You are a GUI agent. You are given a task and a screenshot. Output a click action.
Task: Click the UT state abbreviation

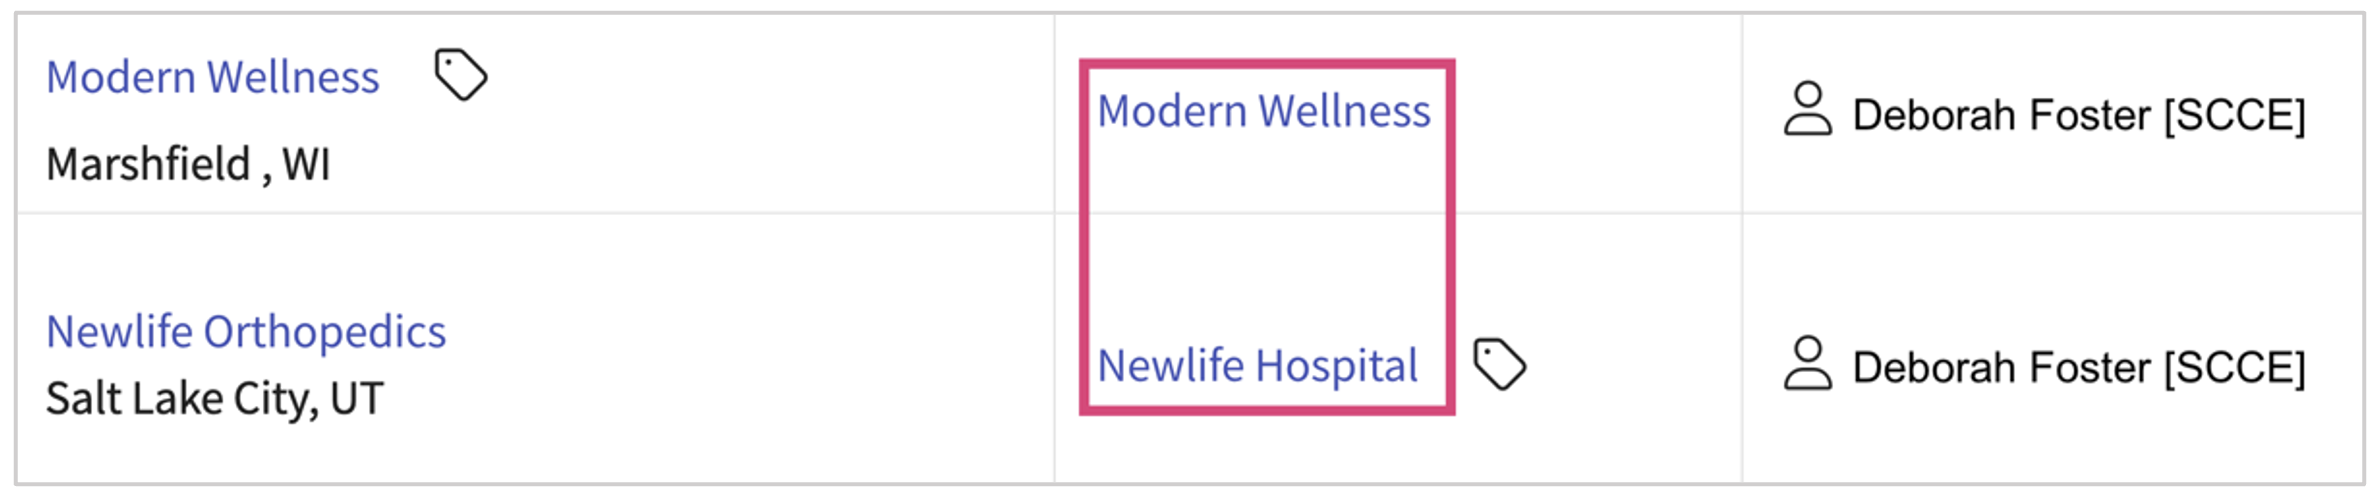[356, 398]
